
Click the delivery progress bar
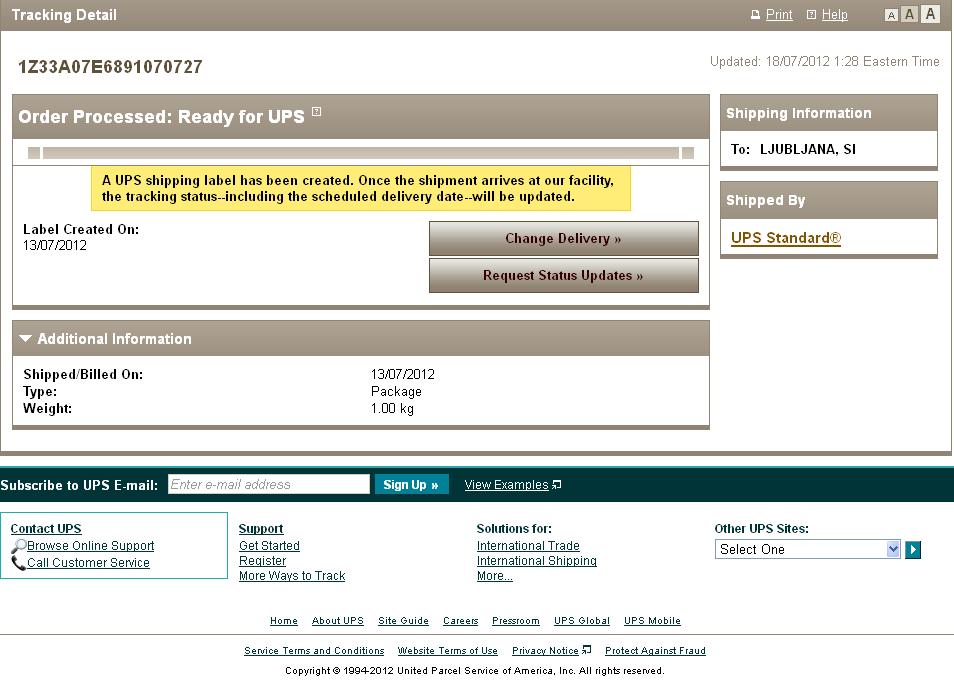pos(361,153)
